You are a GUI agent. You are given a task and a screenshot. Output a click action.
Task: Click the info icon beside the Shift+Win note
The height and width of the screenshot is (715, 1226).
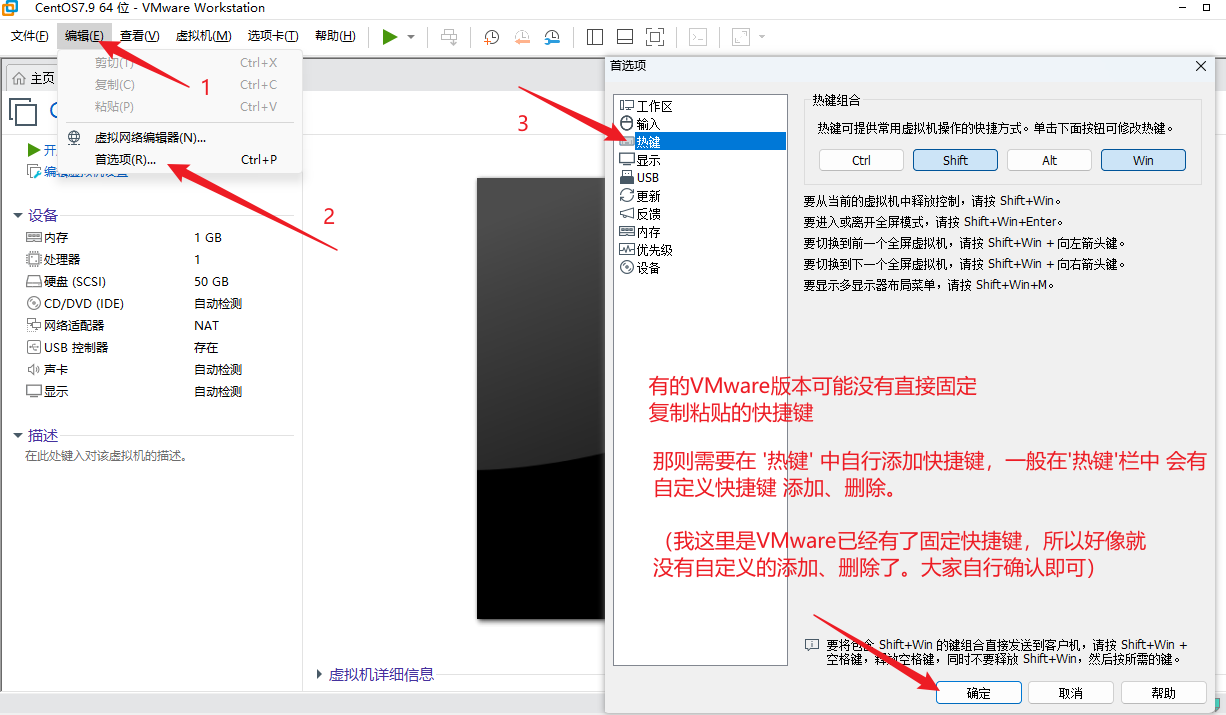coord(812,646)
